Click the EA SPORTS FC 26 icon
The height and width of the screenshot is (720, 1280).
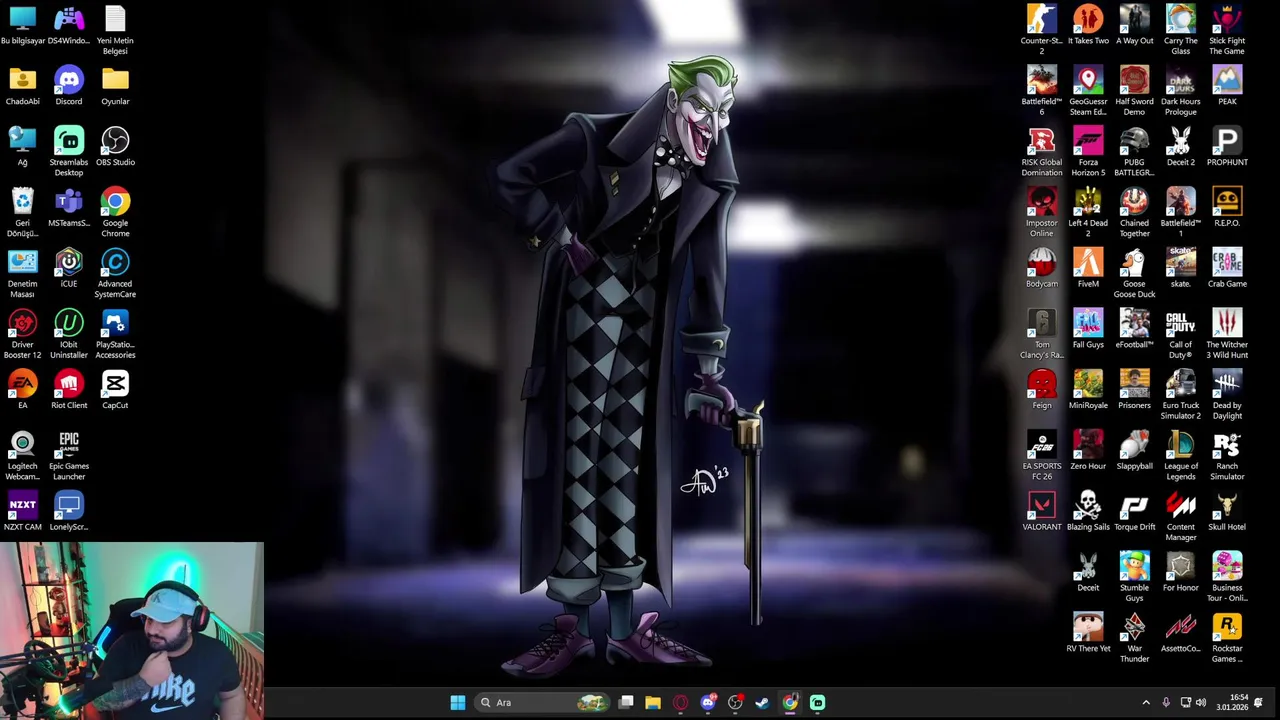(x=1041, y=456)
